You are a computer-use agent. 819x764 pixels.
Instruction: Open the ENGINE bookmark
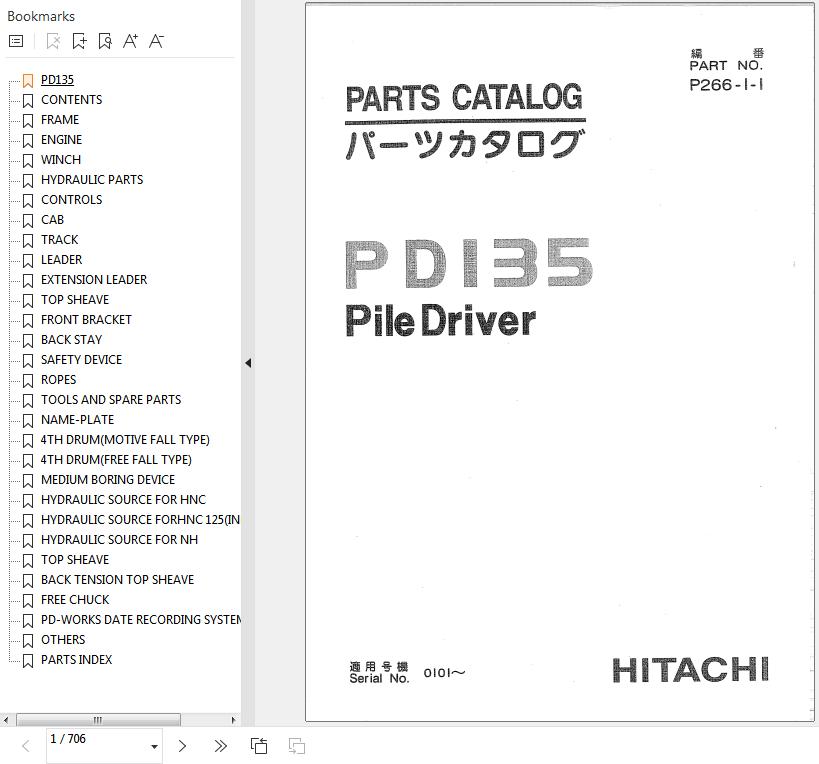pos(62,140)
